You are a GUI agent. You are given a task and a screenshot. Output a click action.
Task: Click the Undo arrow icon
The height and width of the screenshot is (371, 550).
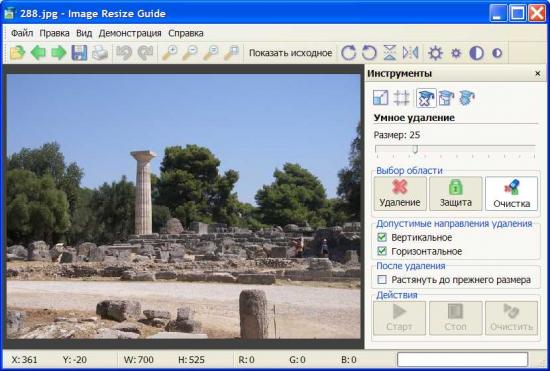[x=124, y=53]
